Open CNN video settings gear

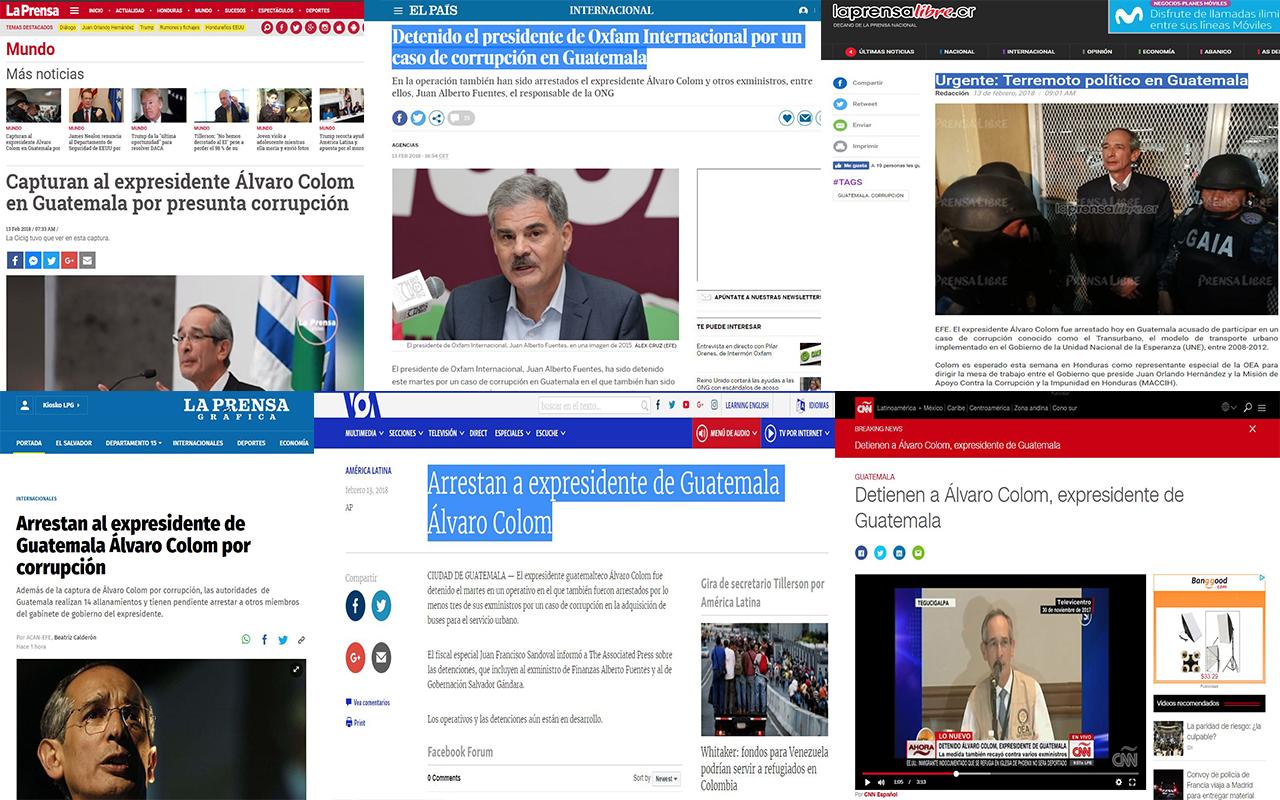[x=1119, y=782]
